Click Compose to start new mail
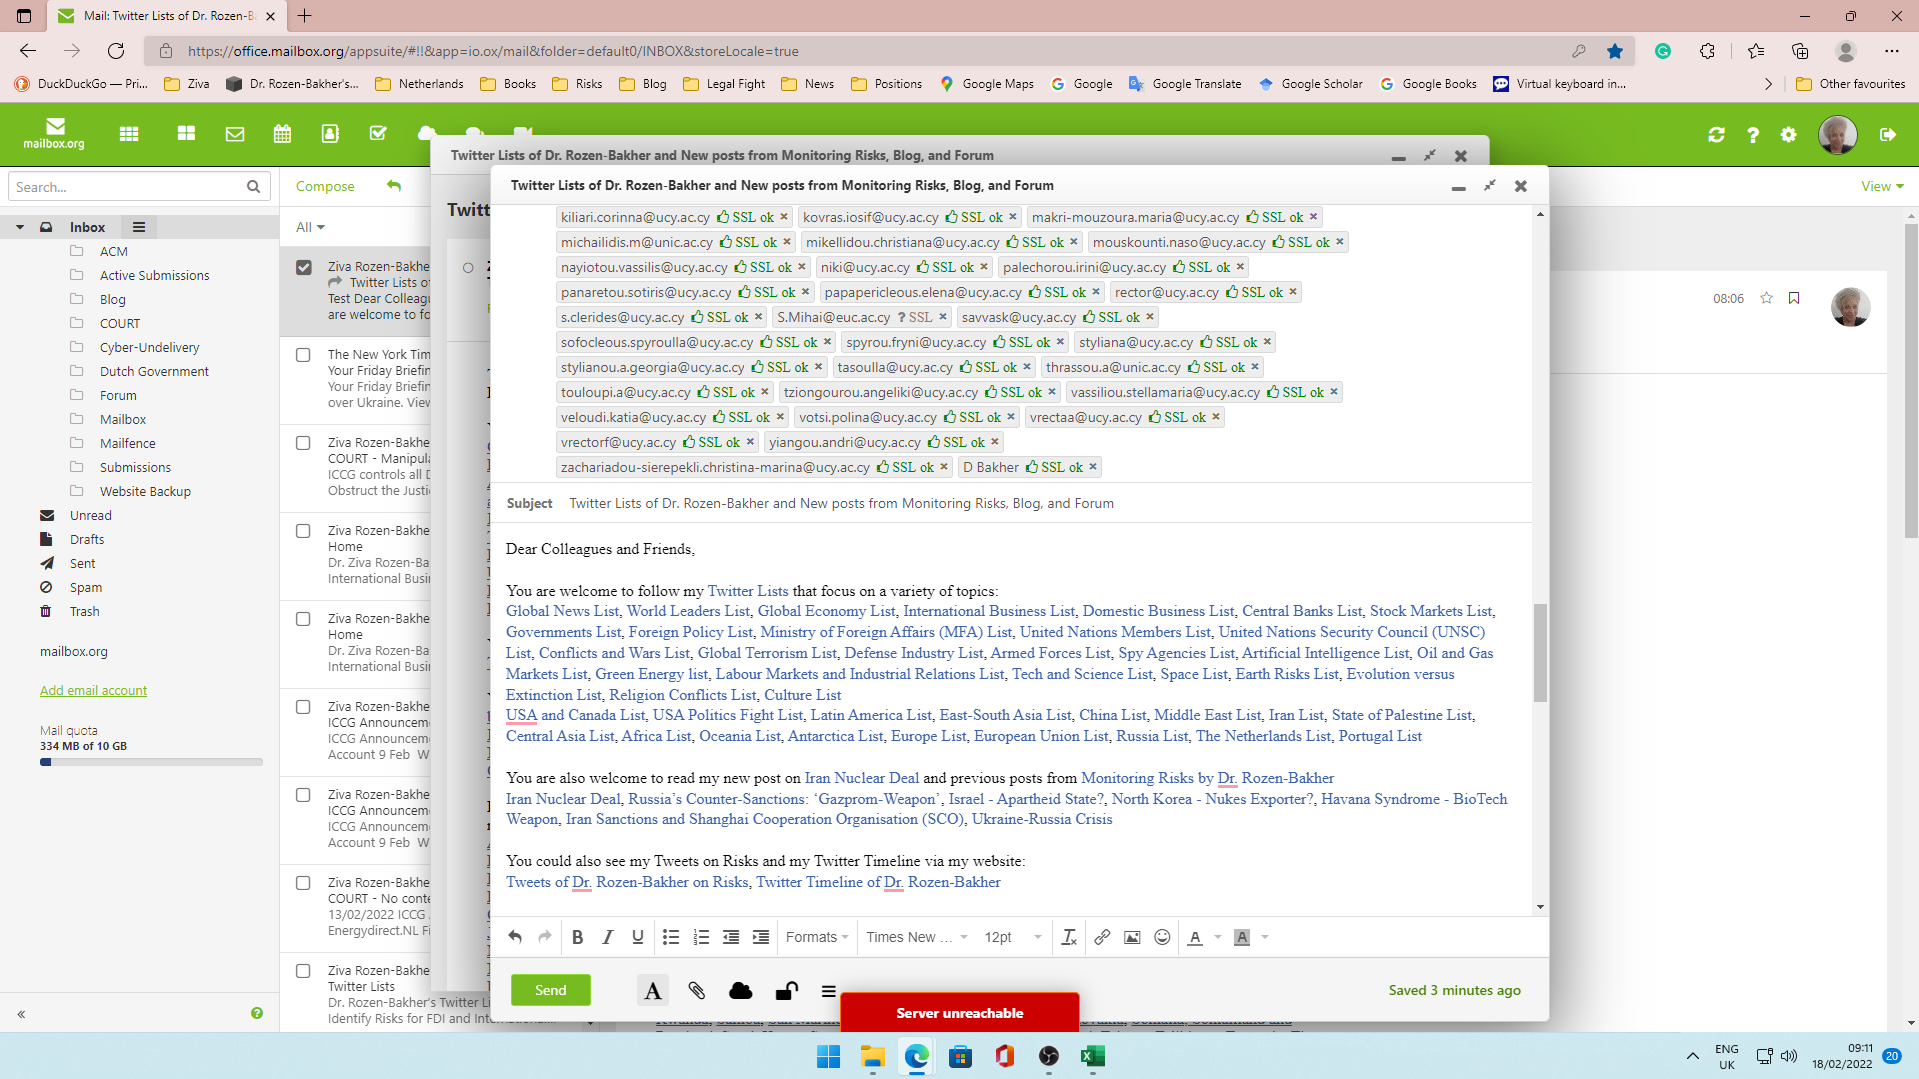Image resolution: width=1919 pixels, height=1079 pixels. click(x=325, y=186)
